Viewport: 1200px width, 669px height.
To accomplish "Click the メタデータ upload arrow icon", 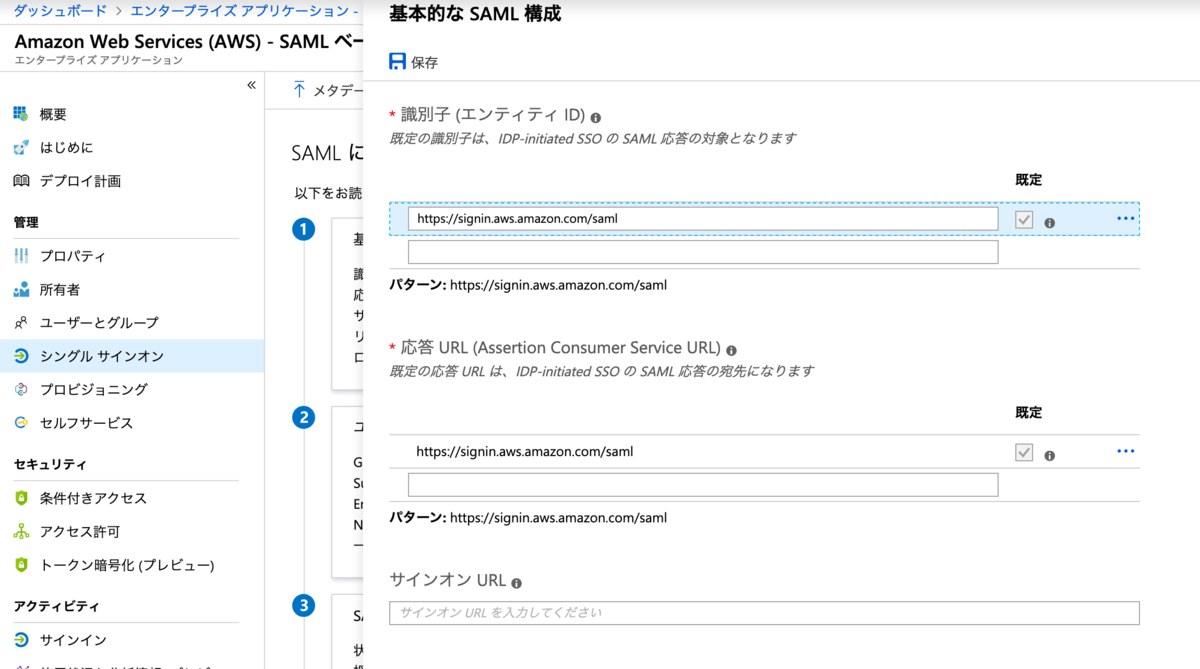I will click(299, 89).
